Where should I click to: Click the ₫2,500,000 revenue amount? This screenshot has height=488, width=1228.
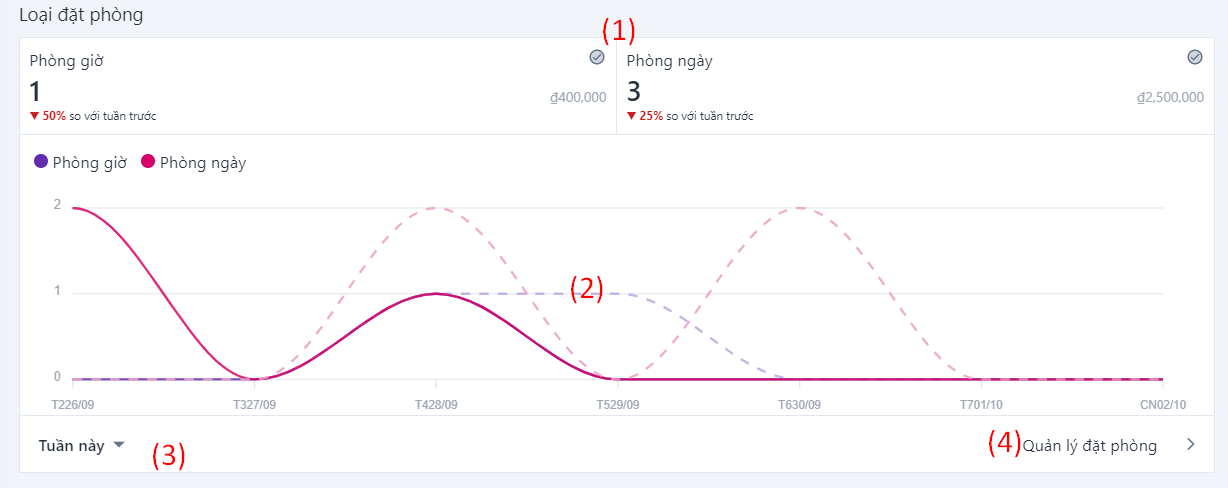1169,98
